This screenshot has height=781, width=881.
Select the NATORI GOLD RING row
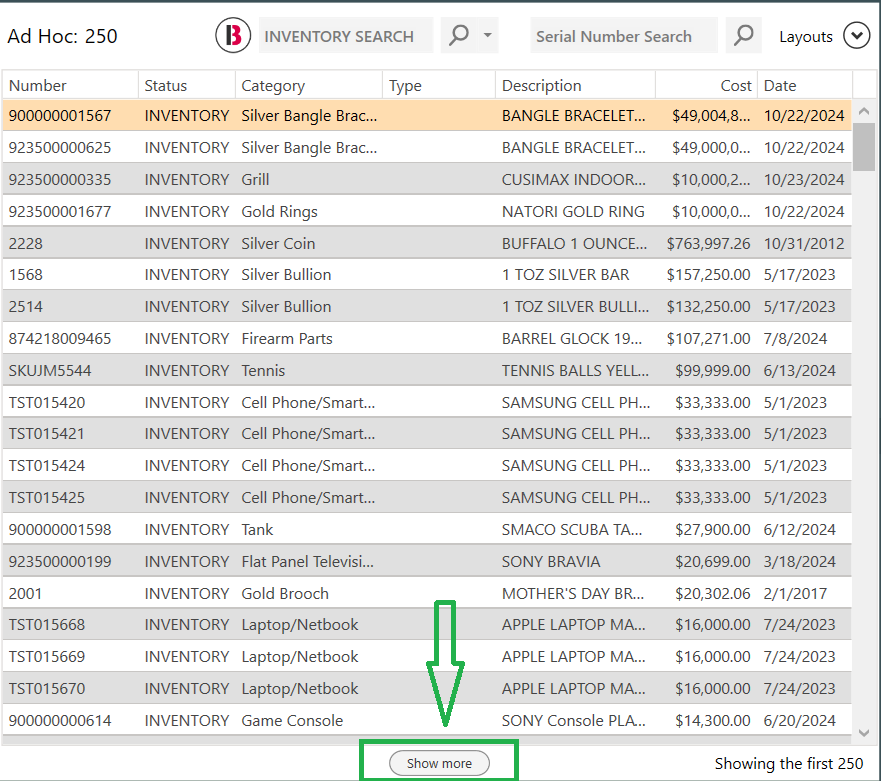tap(427, 211)
